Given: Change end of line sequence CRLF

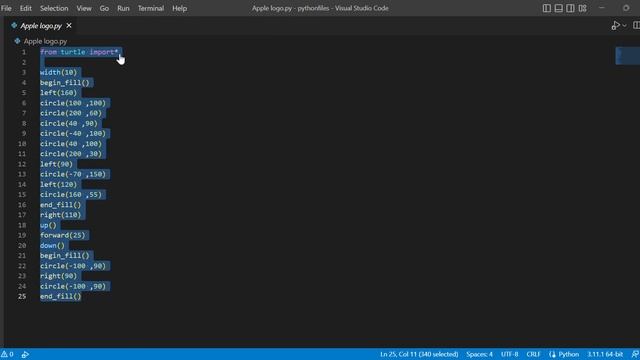Looking at the screenshot, I should coord(533,354).
